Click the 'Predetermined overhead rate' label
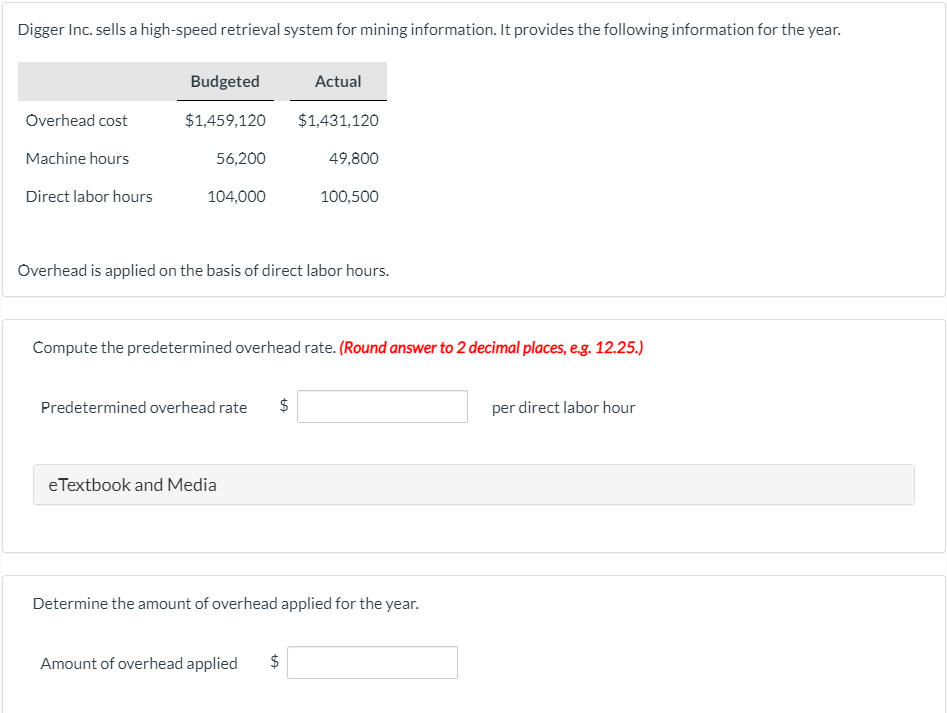947x713 pixels. coord(144,408)
